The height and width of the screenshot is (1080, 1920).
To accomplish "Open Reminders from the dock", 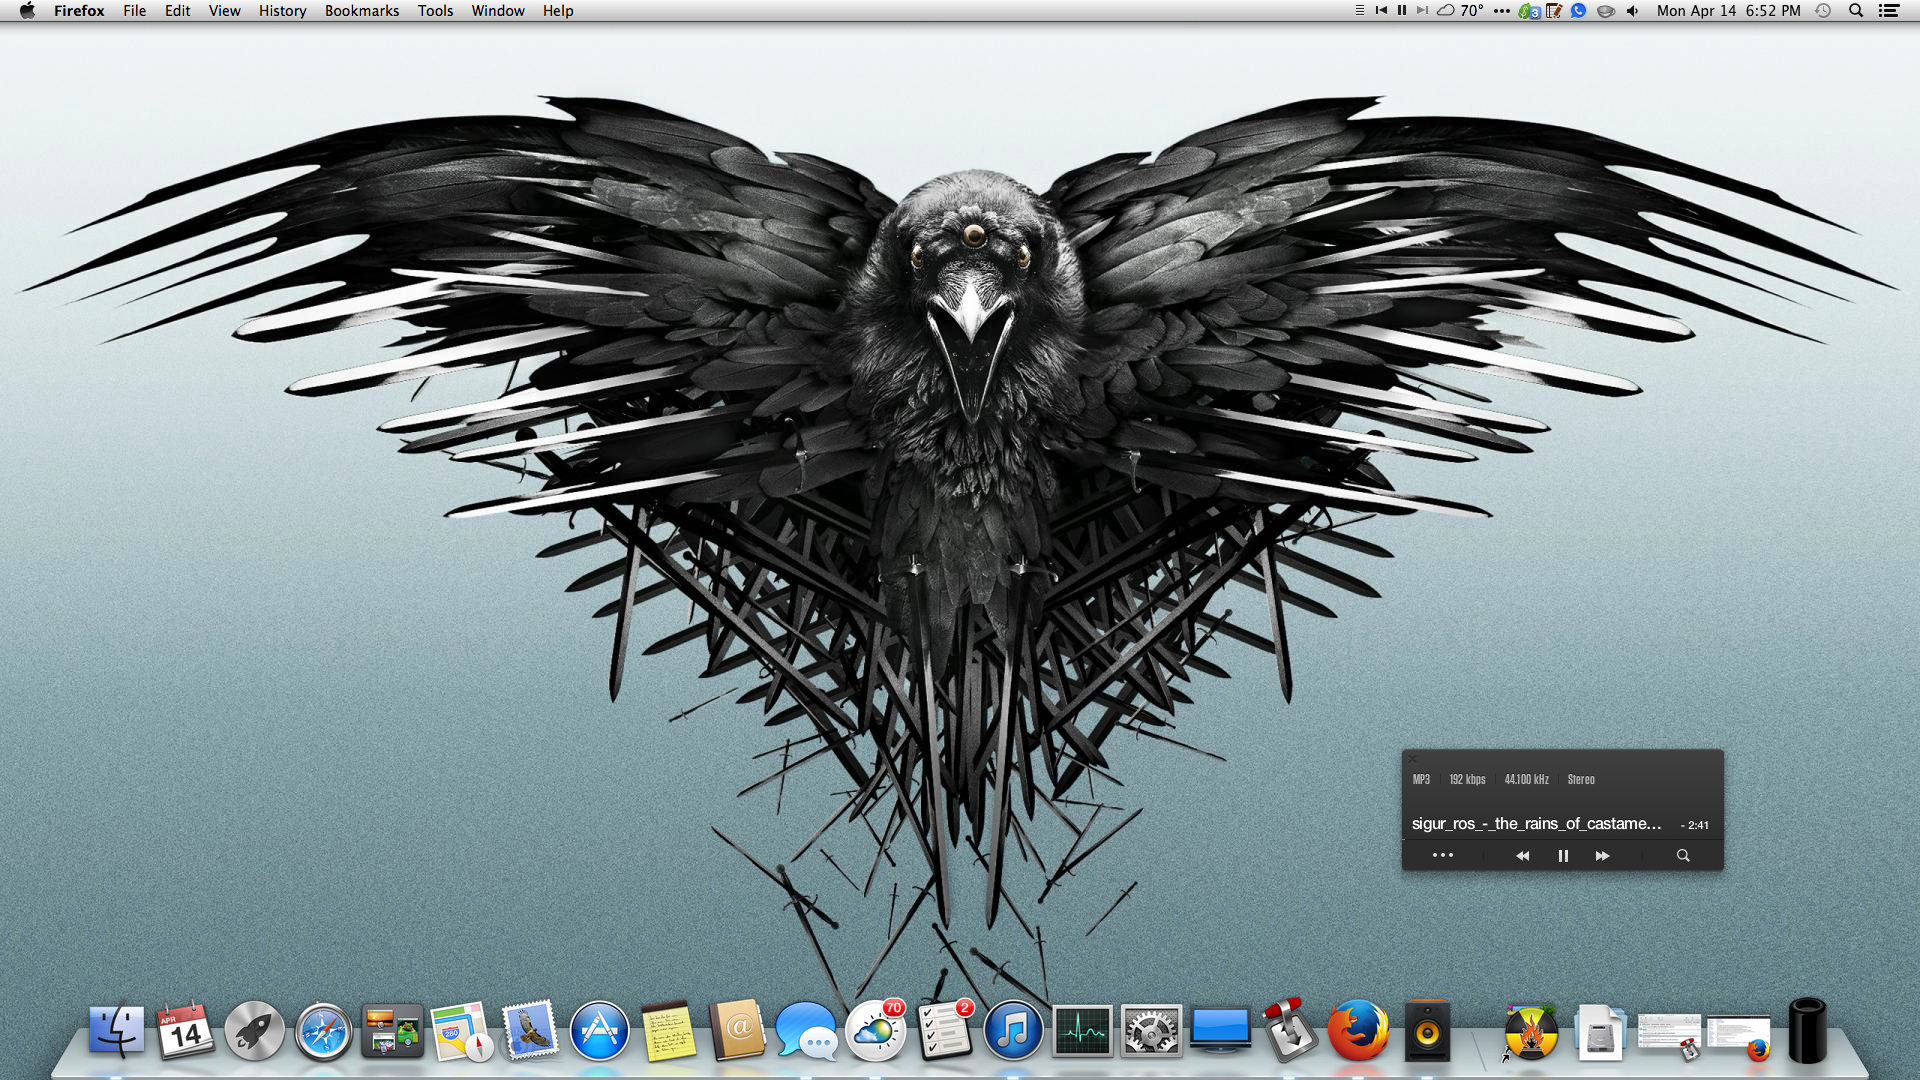I will pos(945,1031).
